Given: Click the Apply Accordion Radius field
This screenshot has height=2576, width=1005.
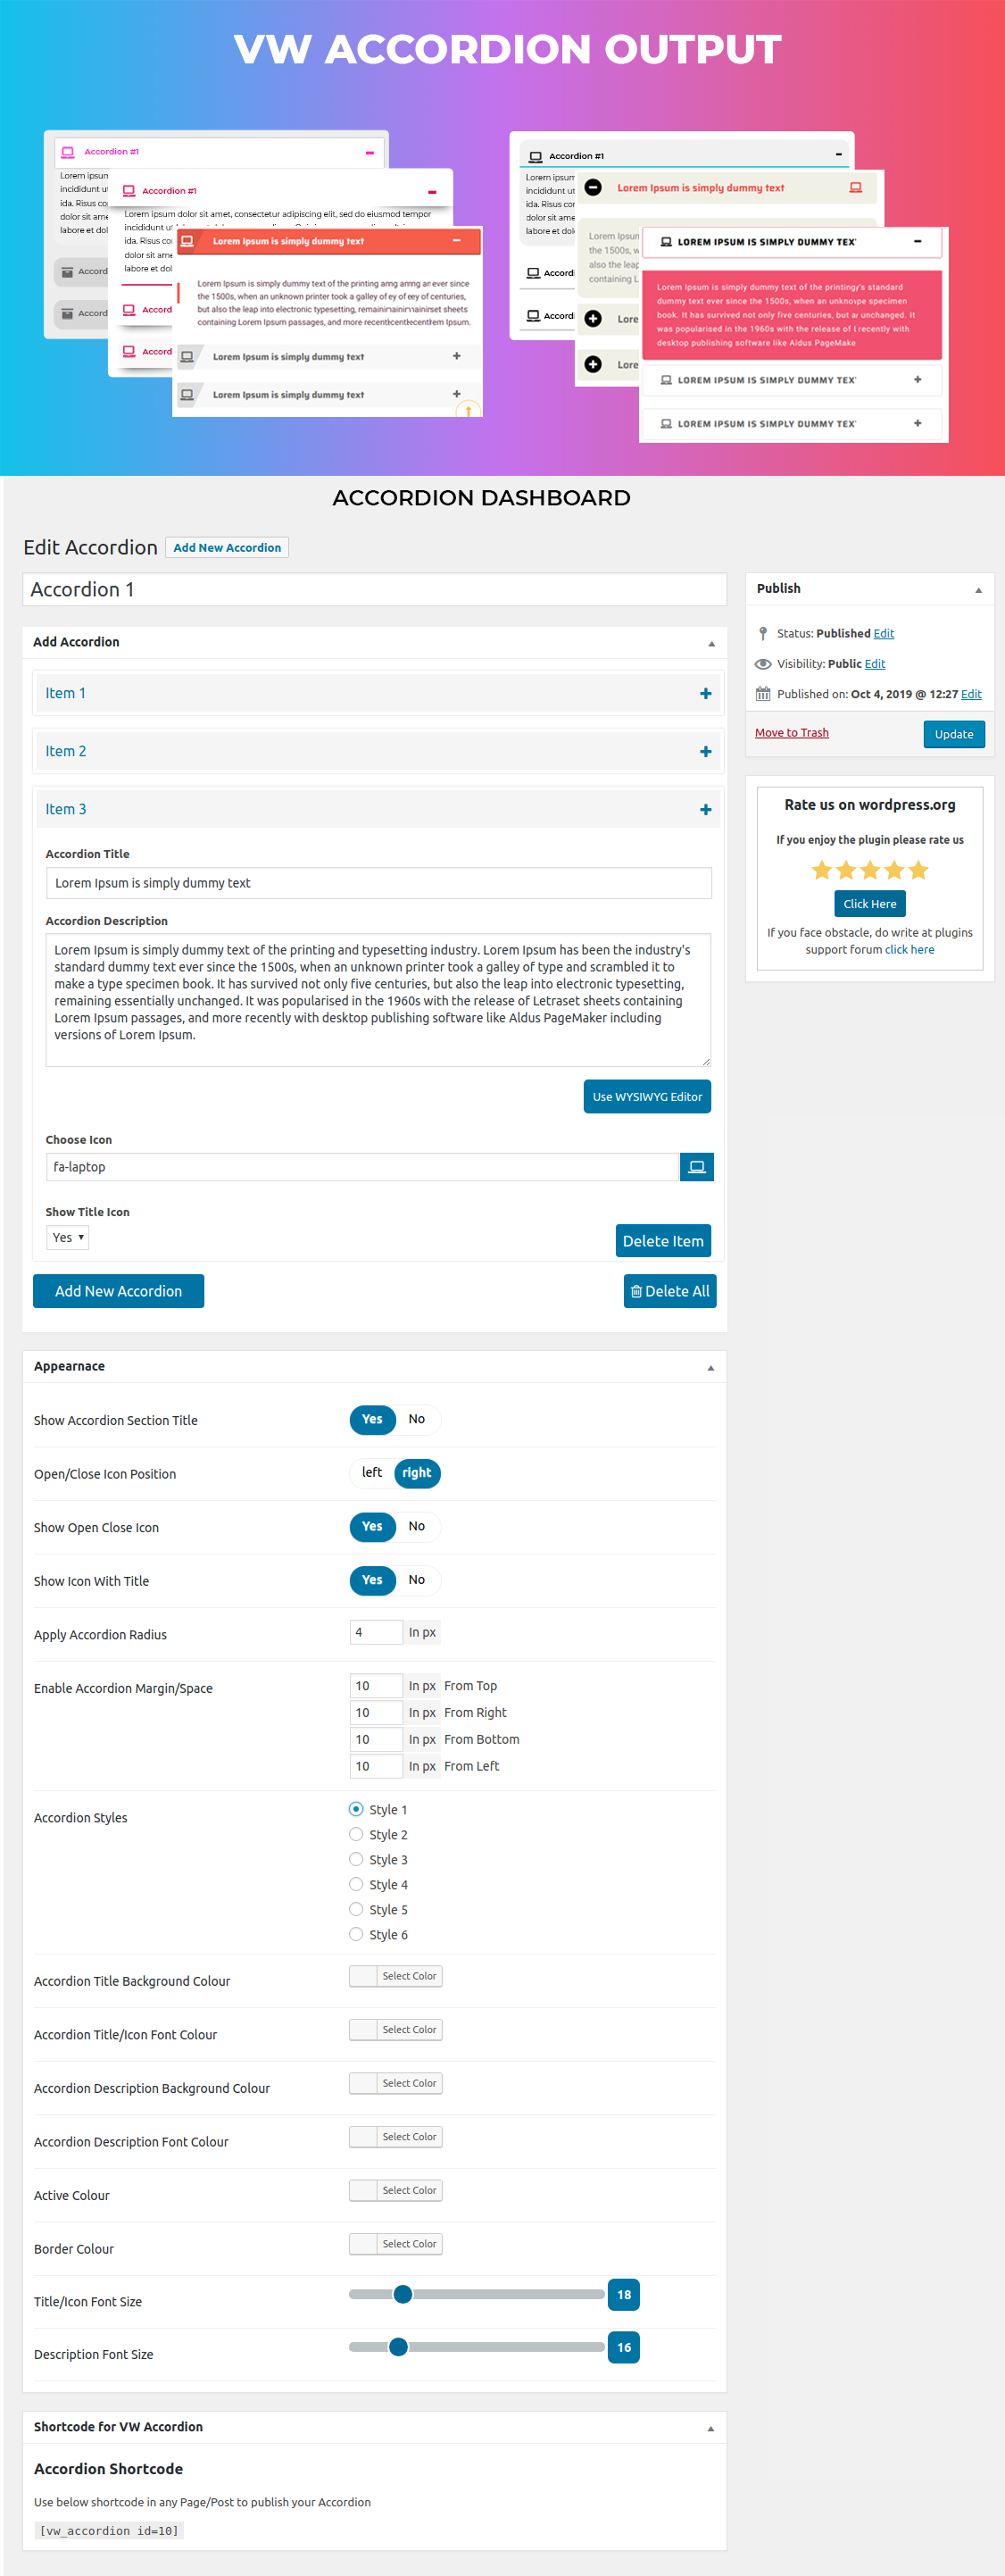Looking at the screenshot, I should [x=376, y=1632].
